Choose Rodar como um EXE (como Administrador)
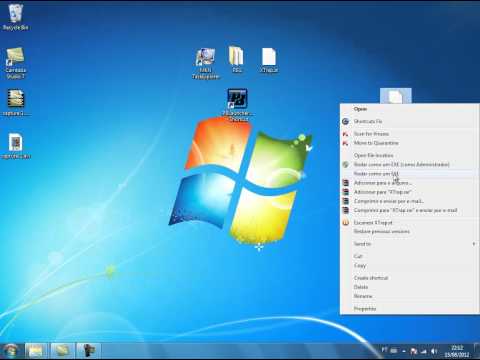This screenshot has width=480, height=360. click(x=409, y=164)
